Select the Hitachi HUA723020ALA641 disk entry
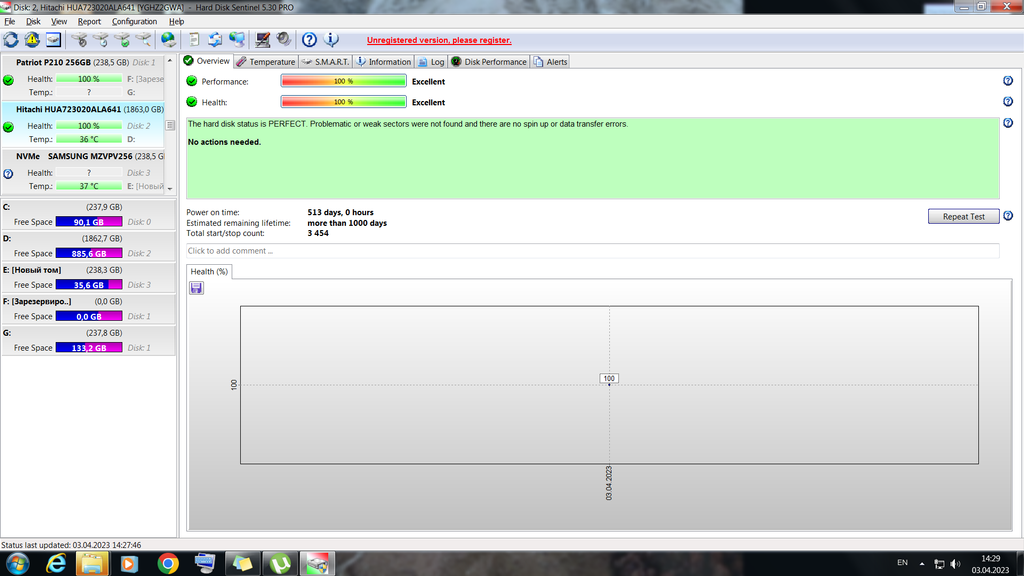Screen dimensions: 1024x576 coord(84,124)
